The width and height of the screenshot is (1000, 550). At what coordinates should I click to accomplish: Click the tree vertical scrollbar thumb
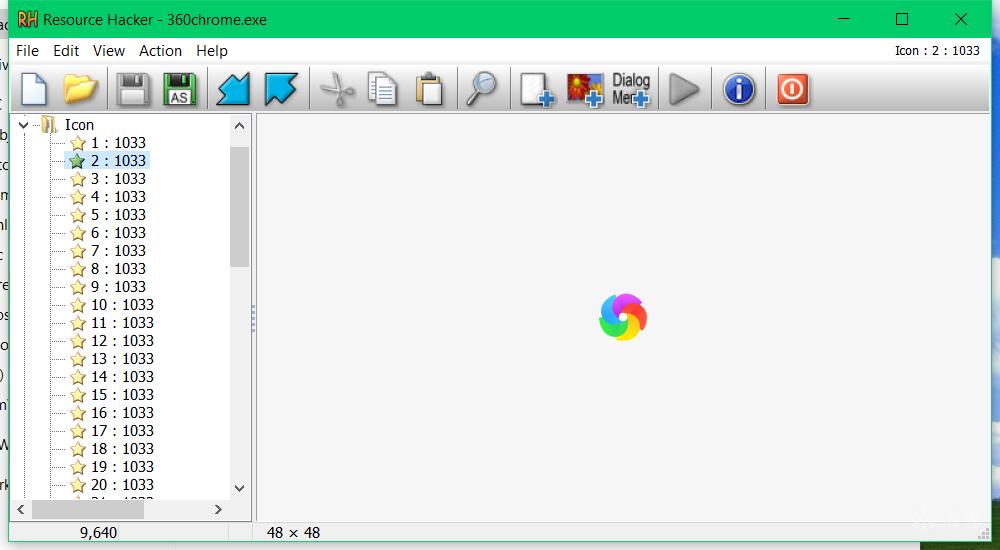point(240,207)
